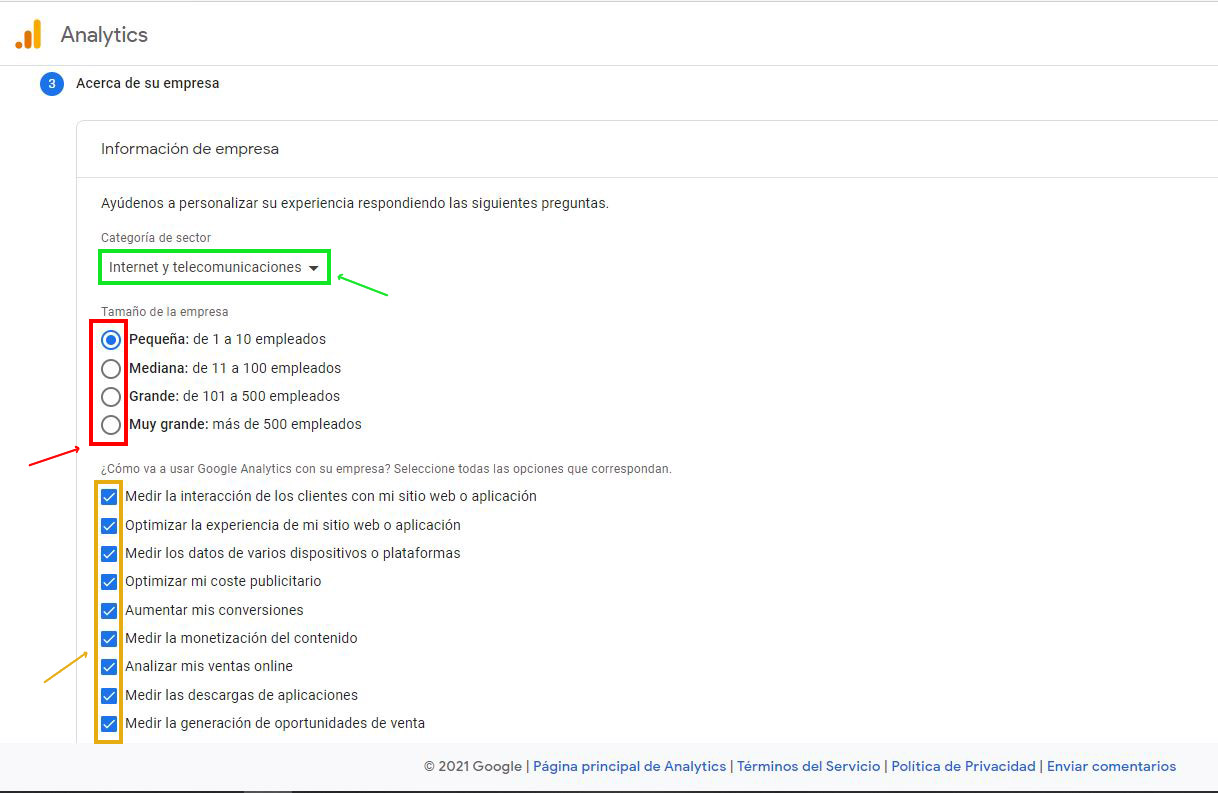
Task: Uncheck Medir la interacción de los clientes
Action: tap(109, 497)
